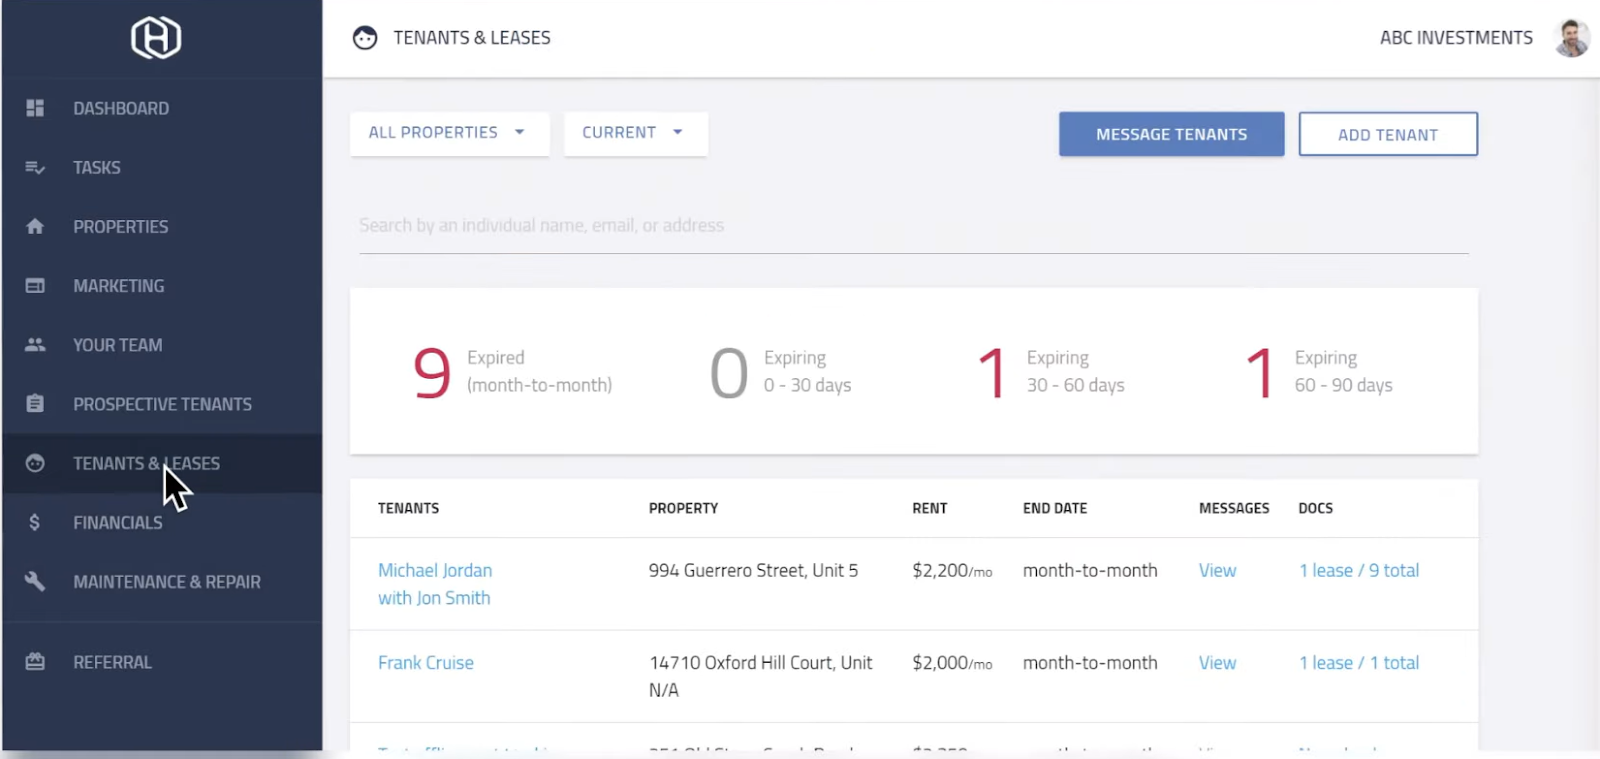
Task: Click the Marketing card icon
Action: 35,286
